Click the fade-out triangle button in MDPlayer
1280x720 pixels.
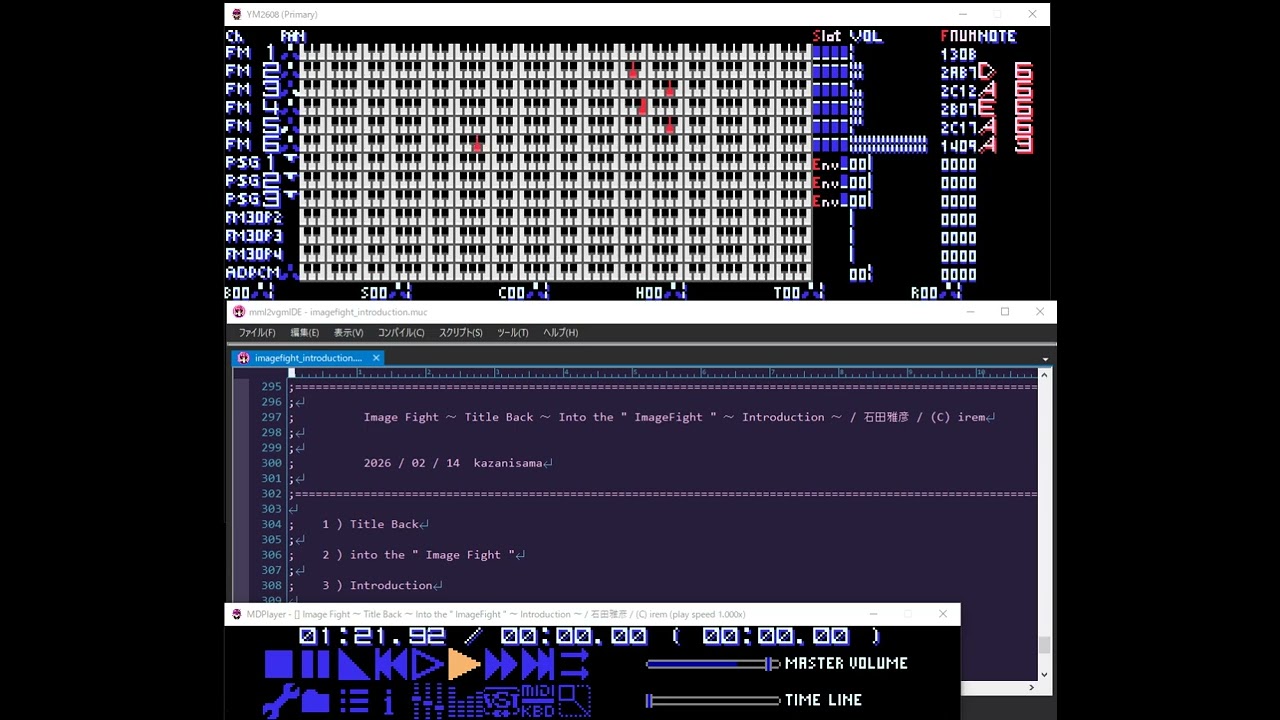(x=353, y=664)
